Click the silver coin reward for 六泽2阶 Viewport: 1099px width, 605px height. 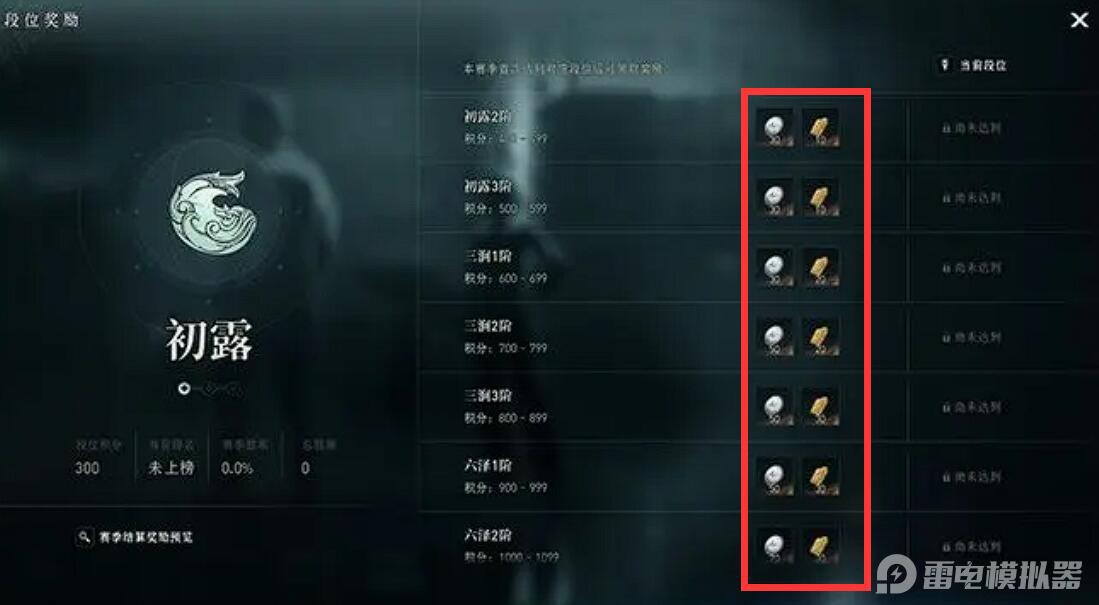pyautogui.click(x=774, y=545)
